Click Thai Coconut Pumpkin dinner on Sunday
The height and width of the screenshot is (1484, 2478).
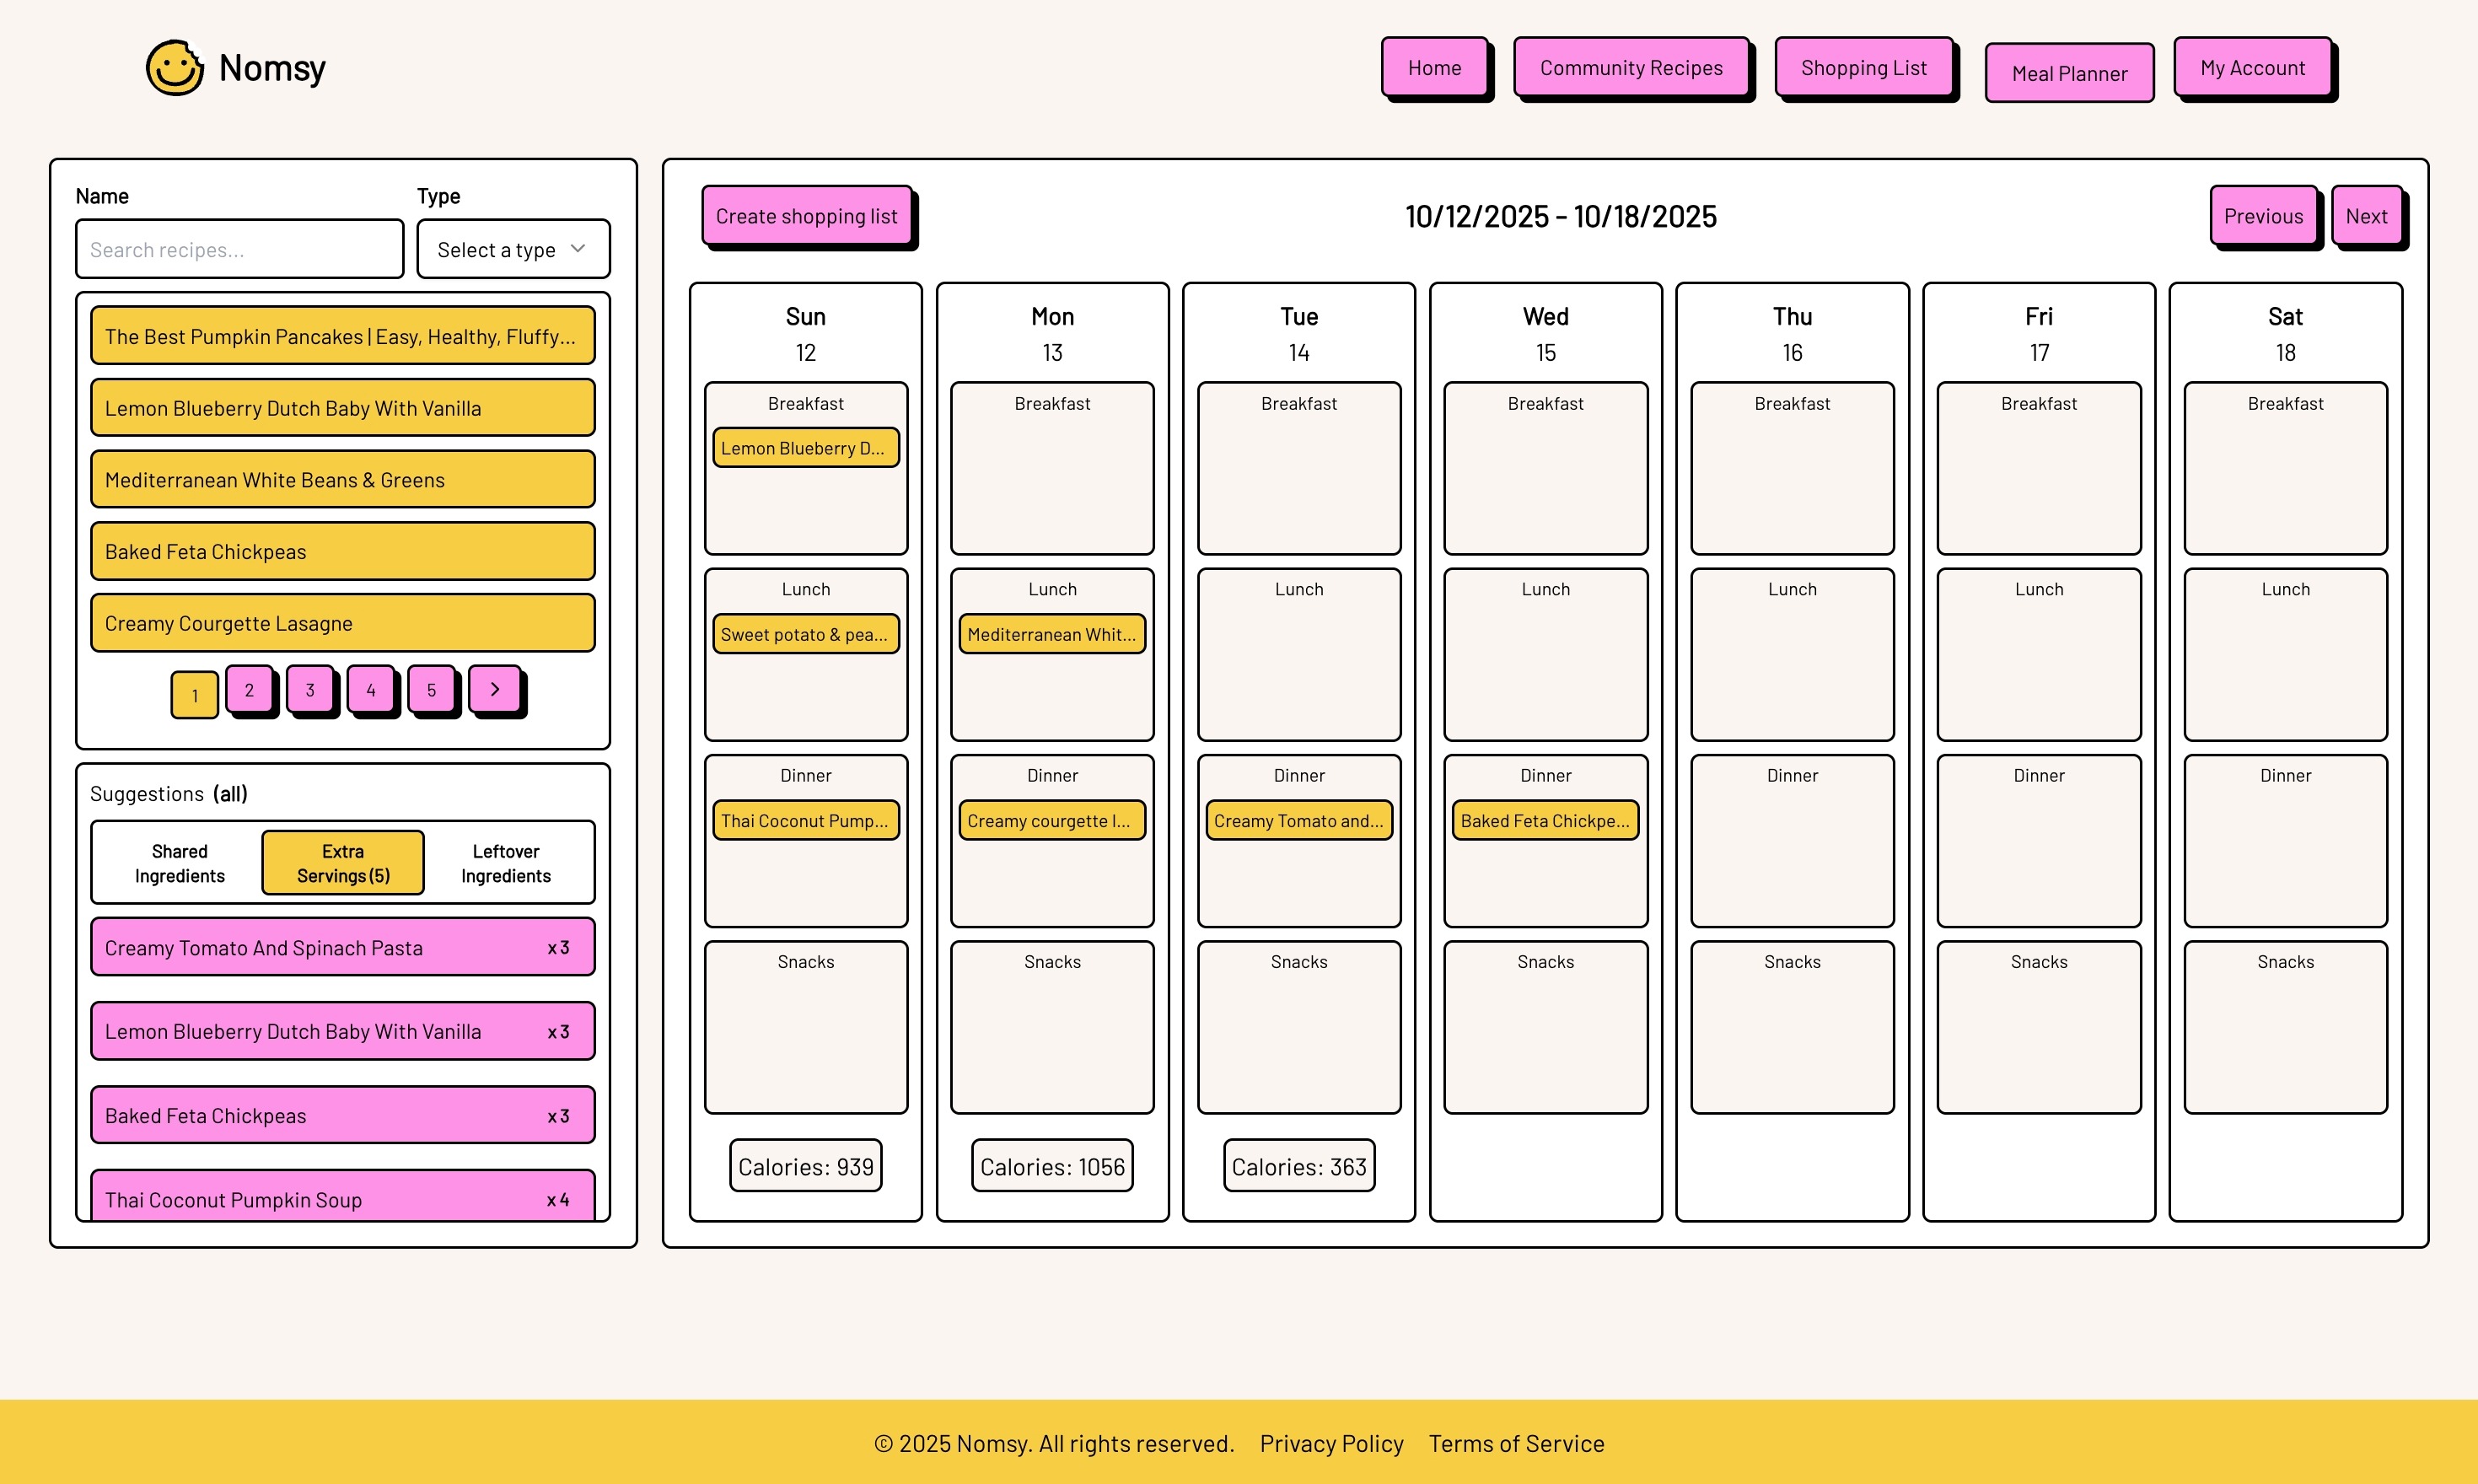pyautogui.click(x=805, y=820)
